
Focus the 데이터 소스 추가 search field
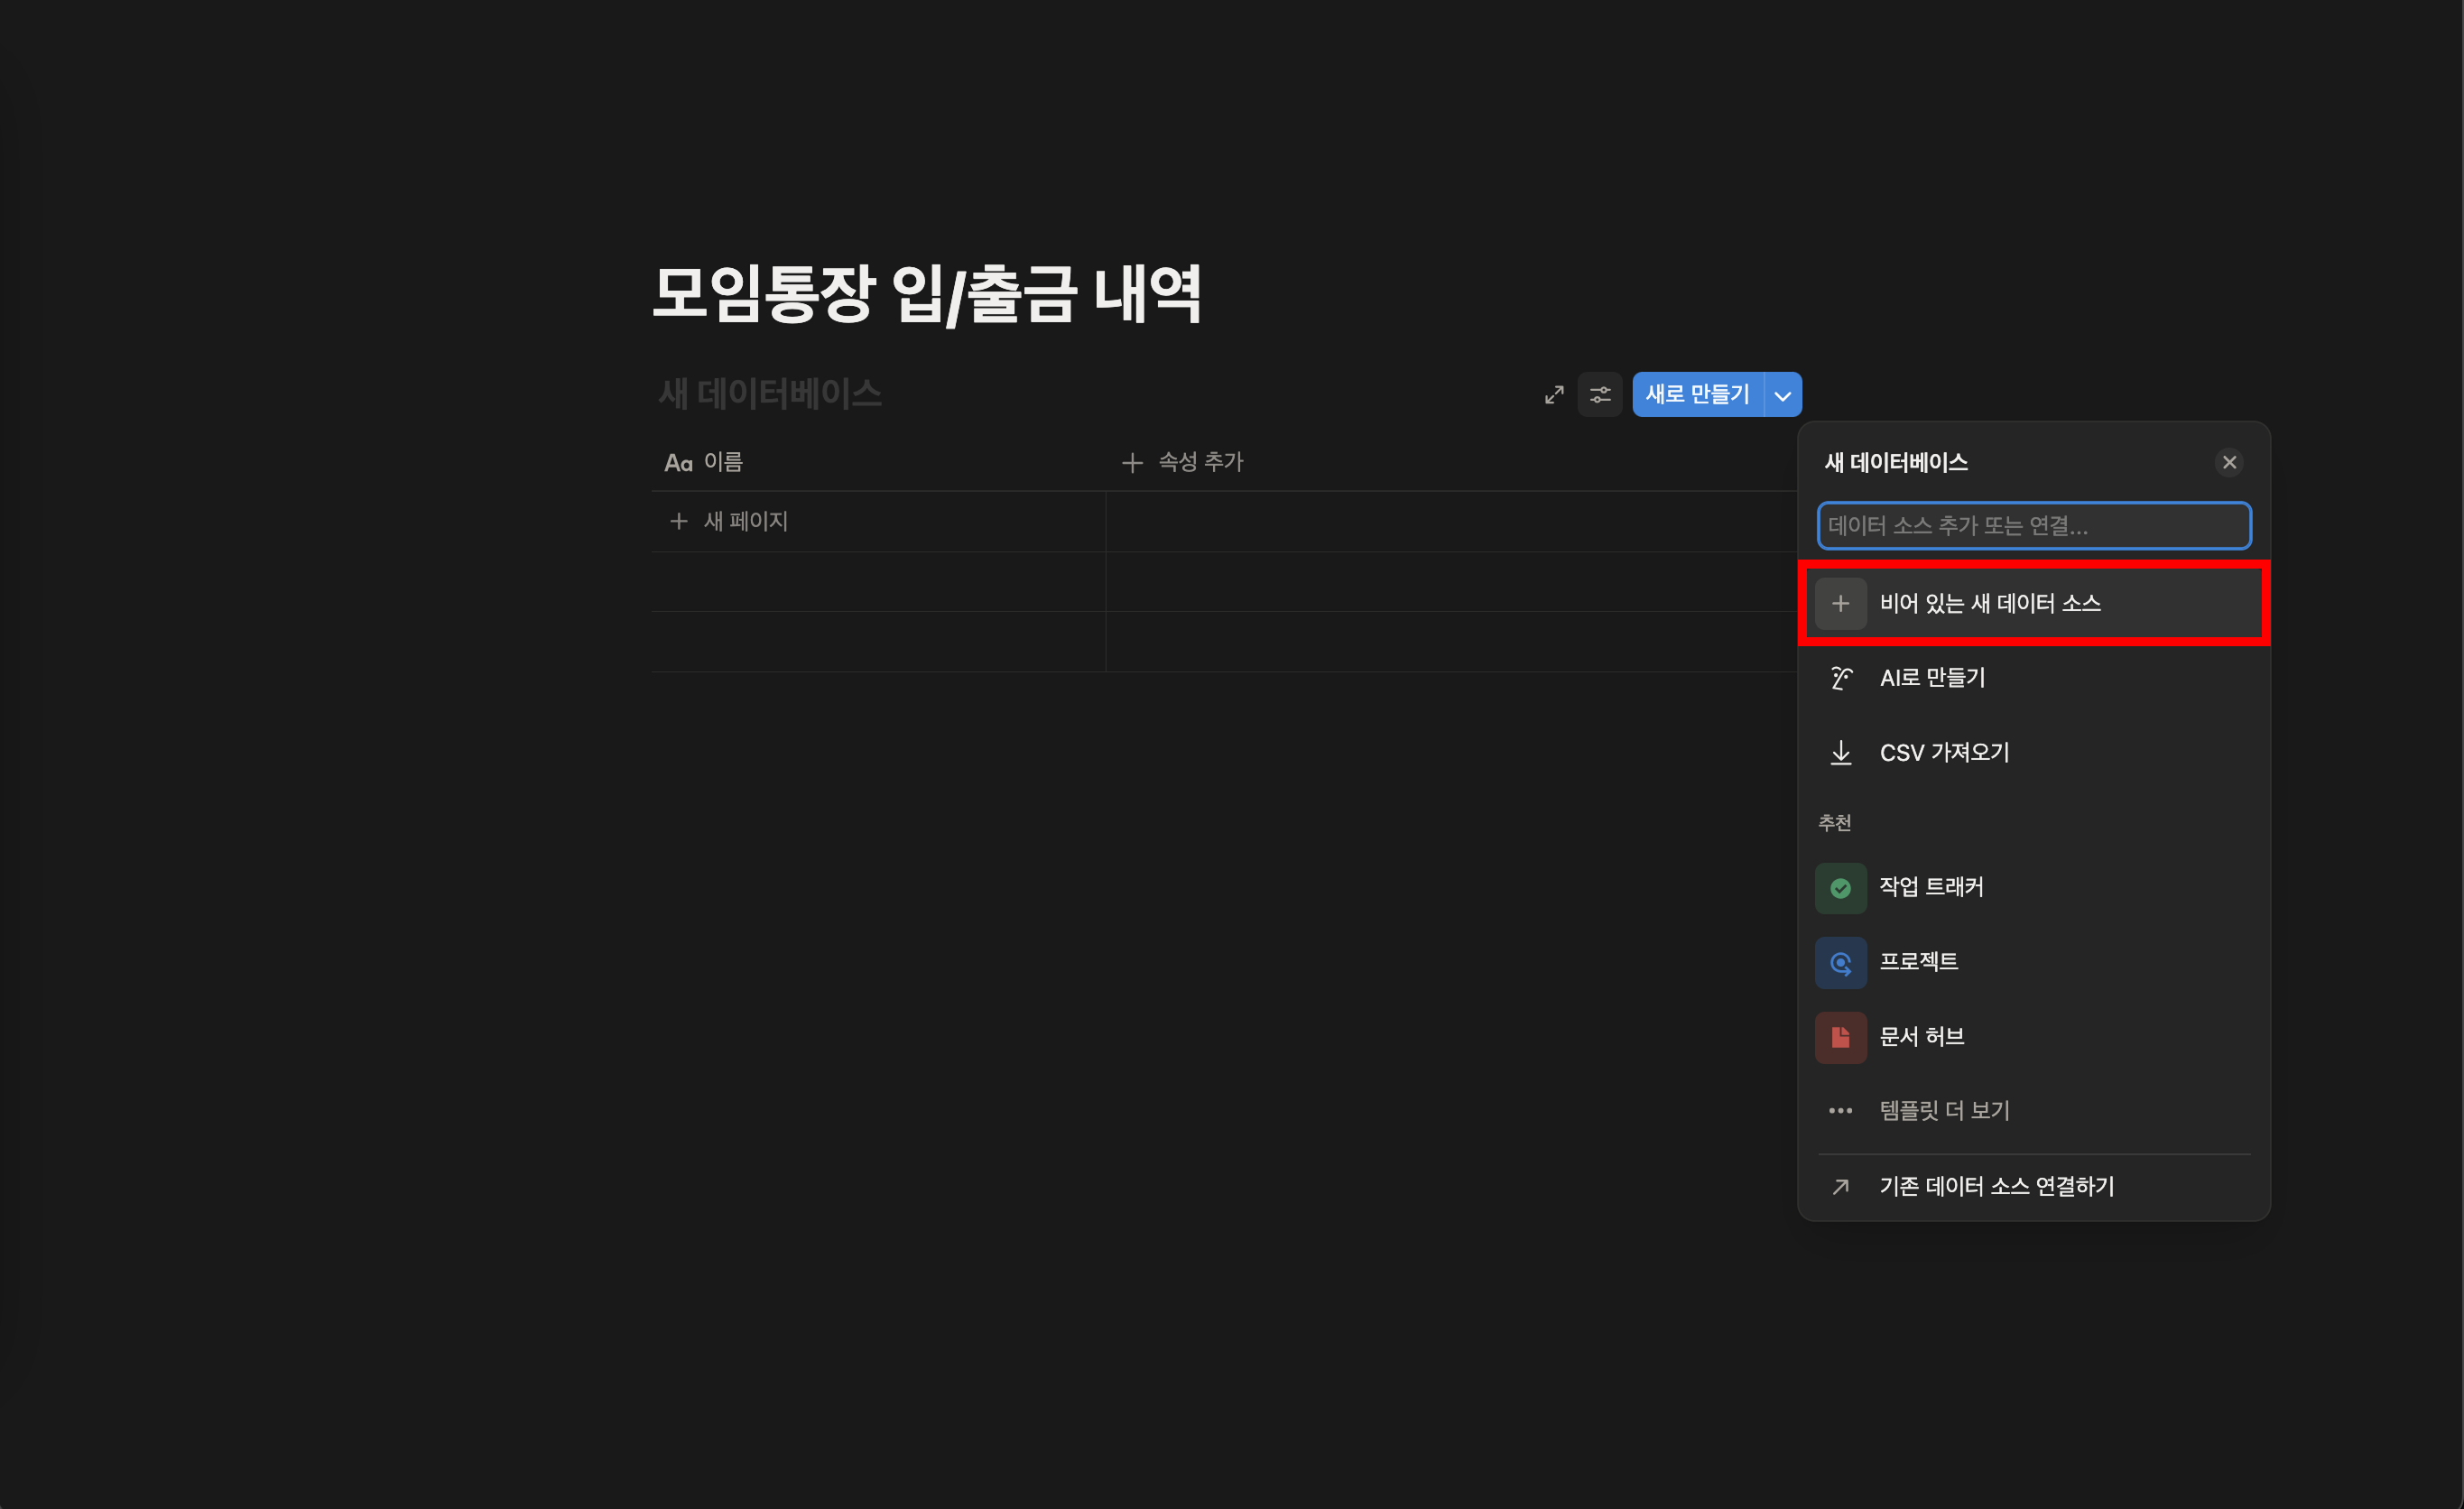click(x=2033, y=526)
